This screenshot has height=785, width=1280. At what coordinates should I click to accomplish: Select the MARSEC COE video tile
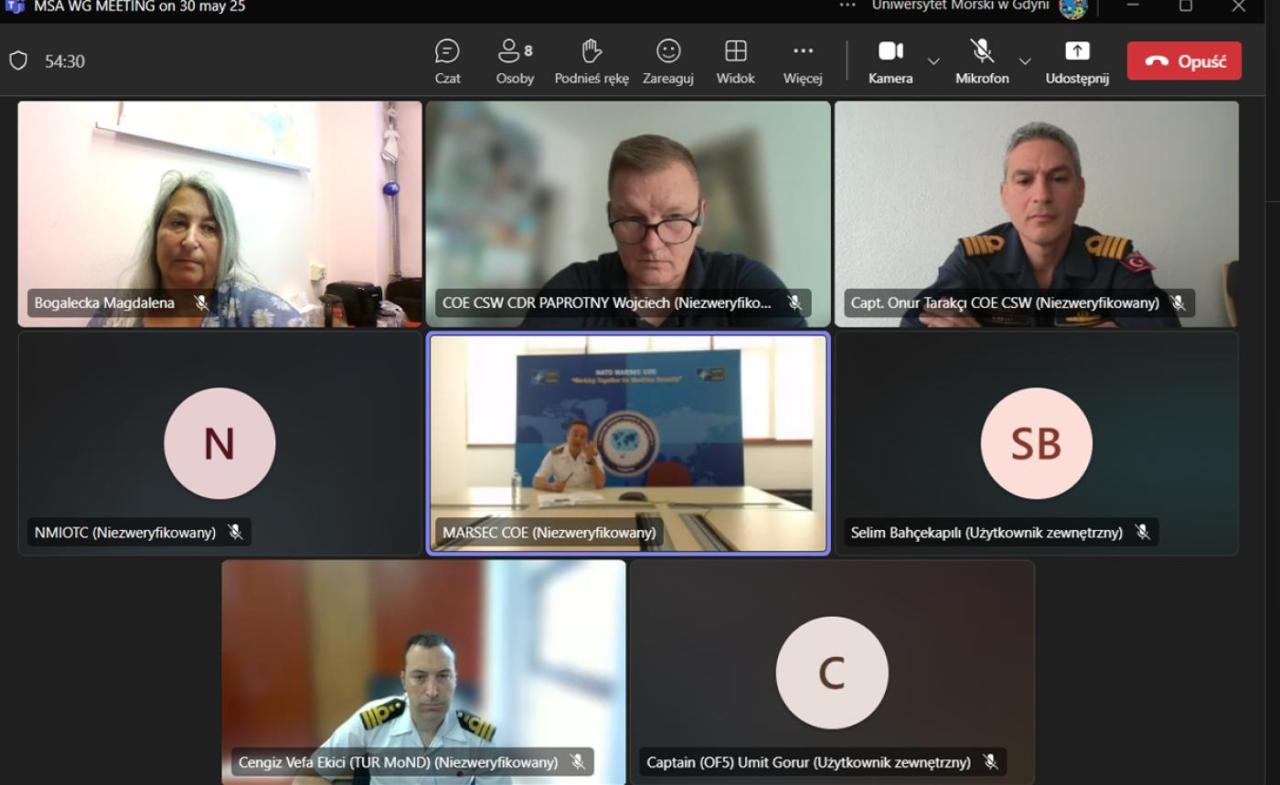[x=628, y=442]
